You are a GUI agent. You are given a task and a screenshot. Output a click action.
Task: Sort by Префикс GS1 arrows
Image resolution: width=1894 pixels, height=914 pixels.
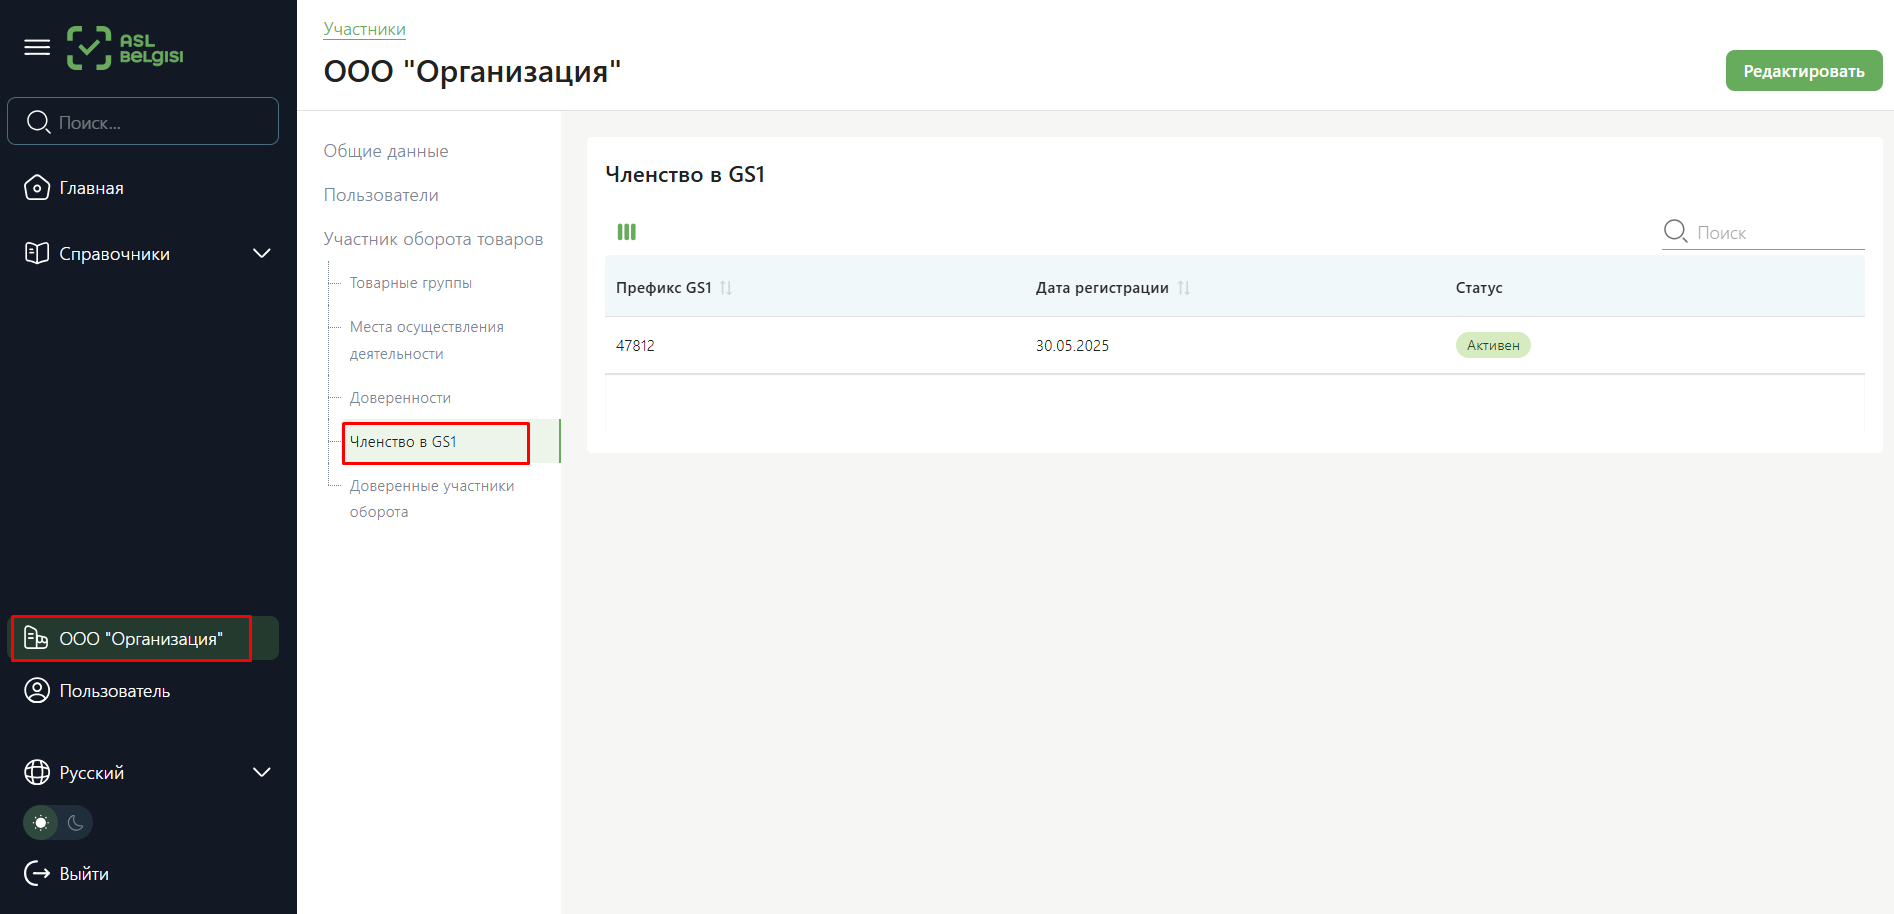click(726, 288)
